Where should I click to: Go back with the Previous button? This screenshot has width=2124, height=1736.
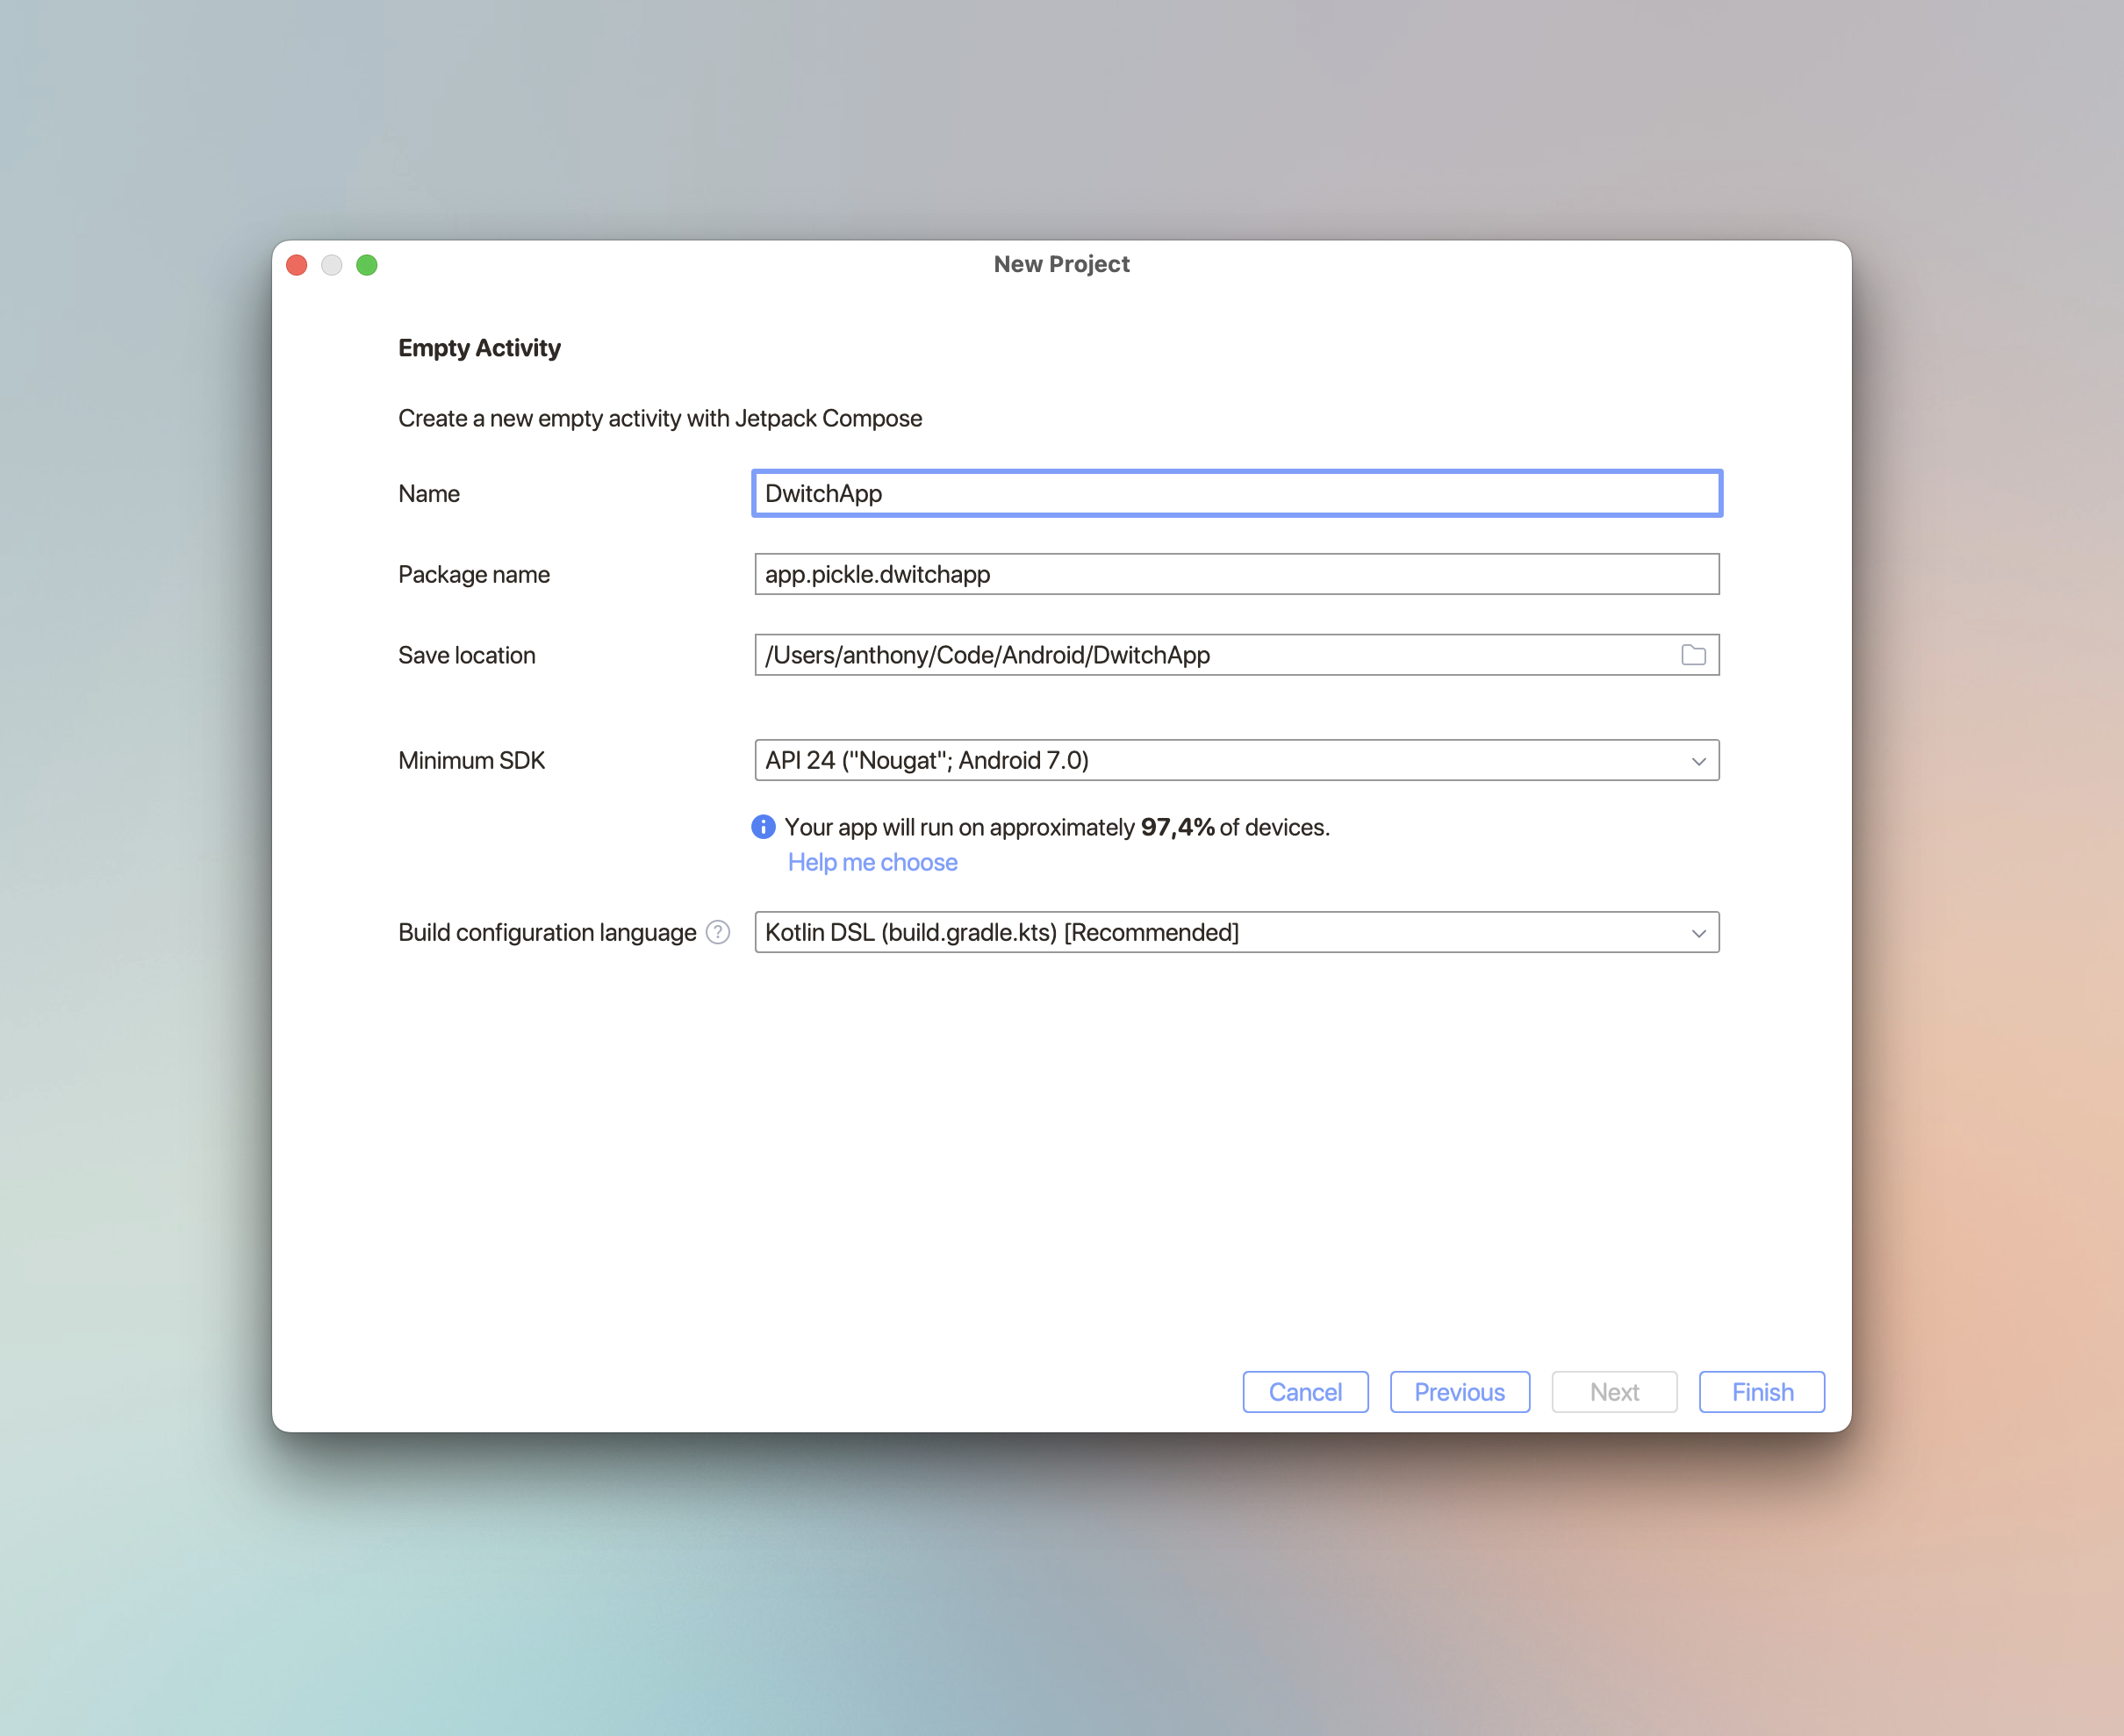pos(1459,1392)
